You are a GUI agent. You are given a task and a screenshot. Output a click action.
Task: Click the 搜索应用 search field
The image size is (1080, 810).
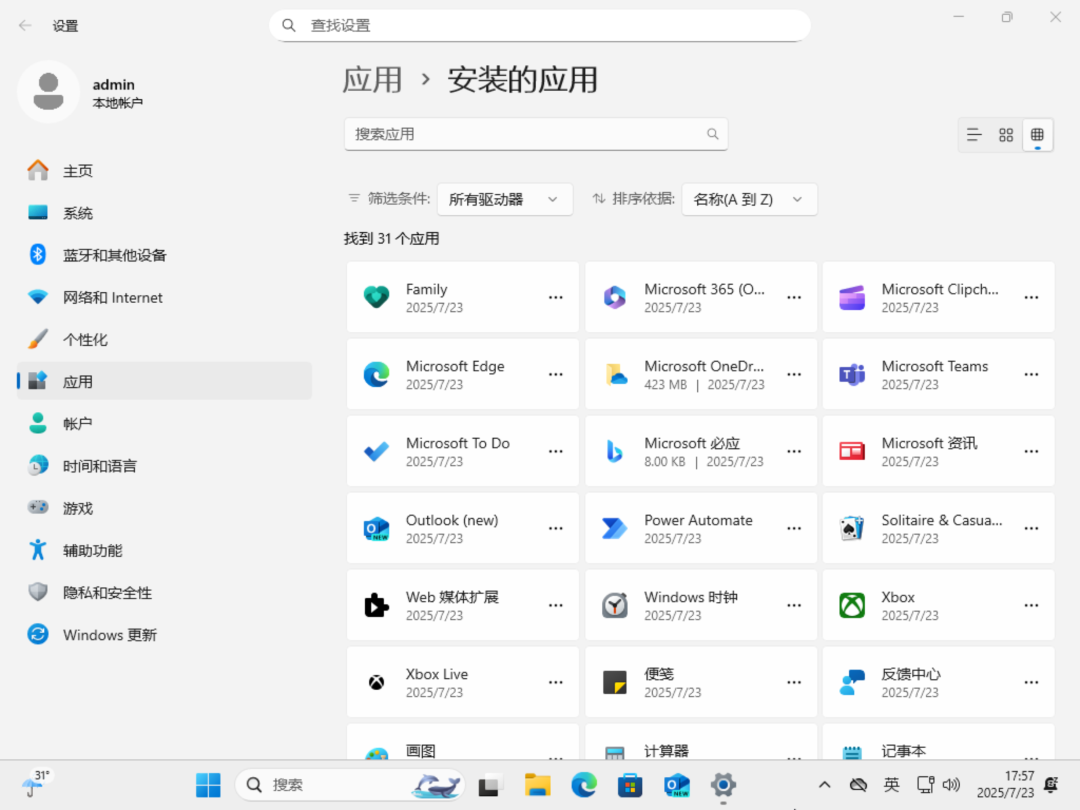(x=536, y=134)
